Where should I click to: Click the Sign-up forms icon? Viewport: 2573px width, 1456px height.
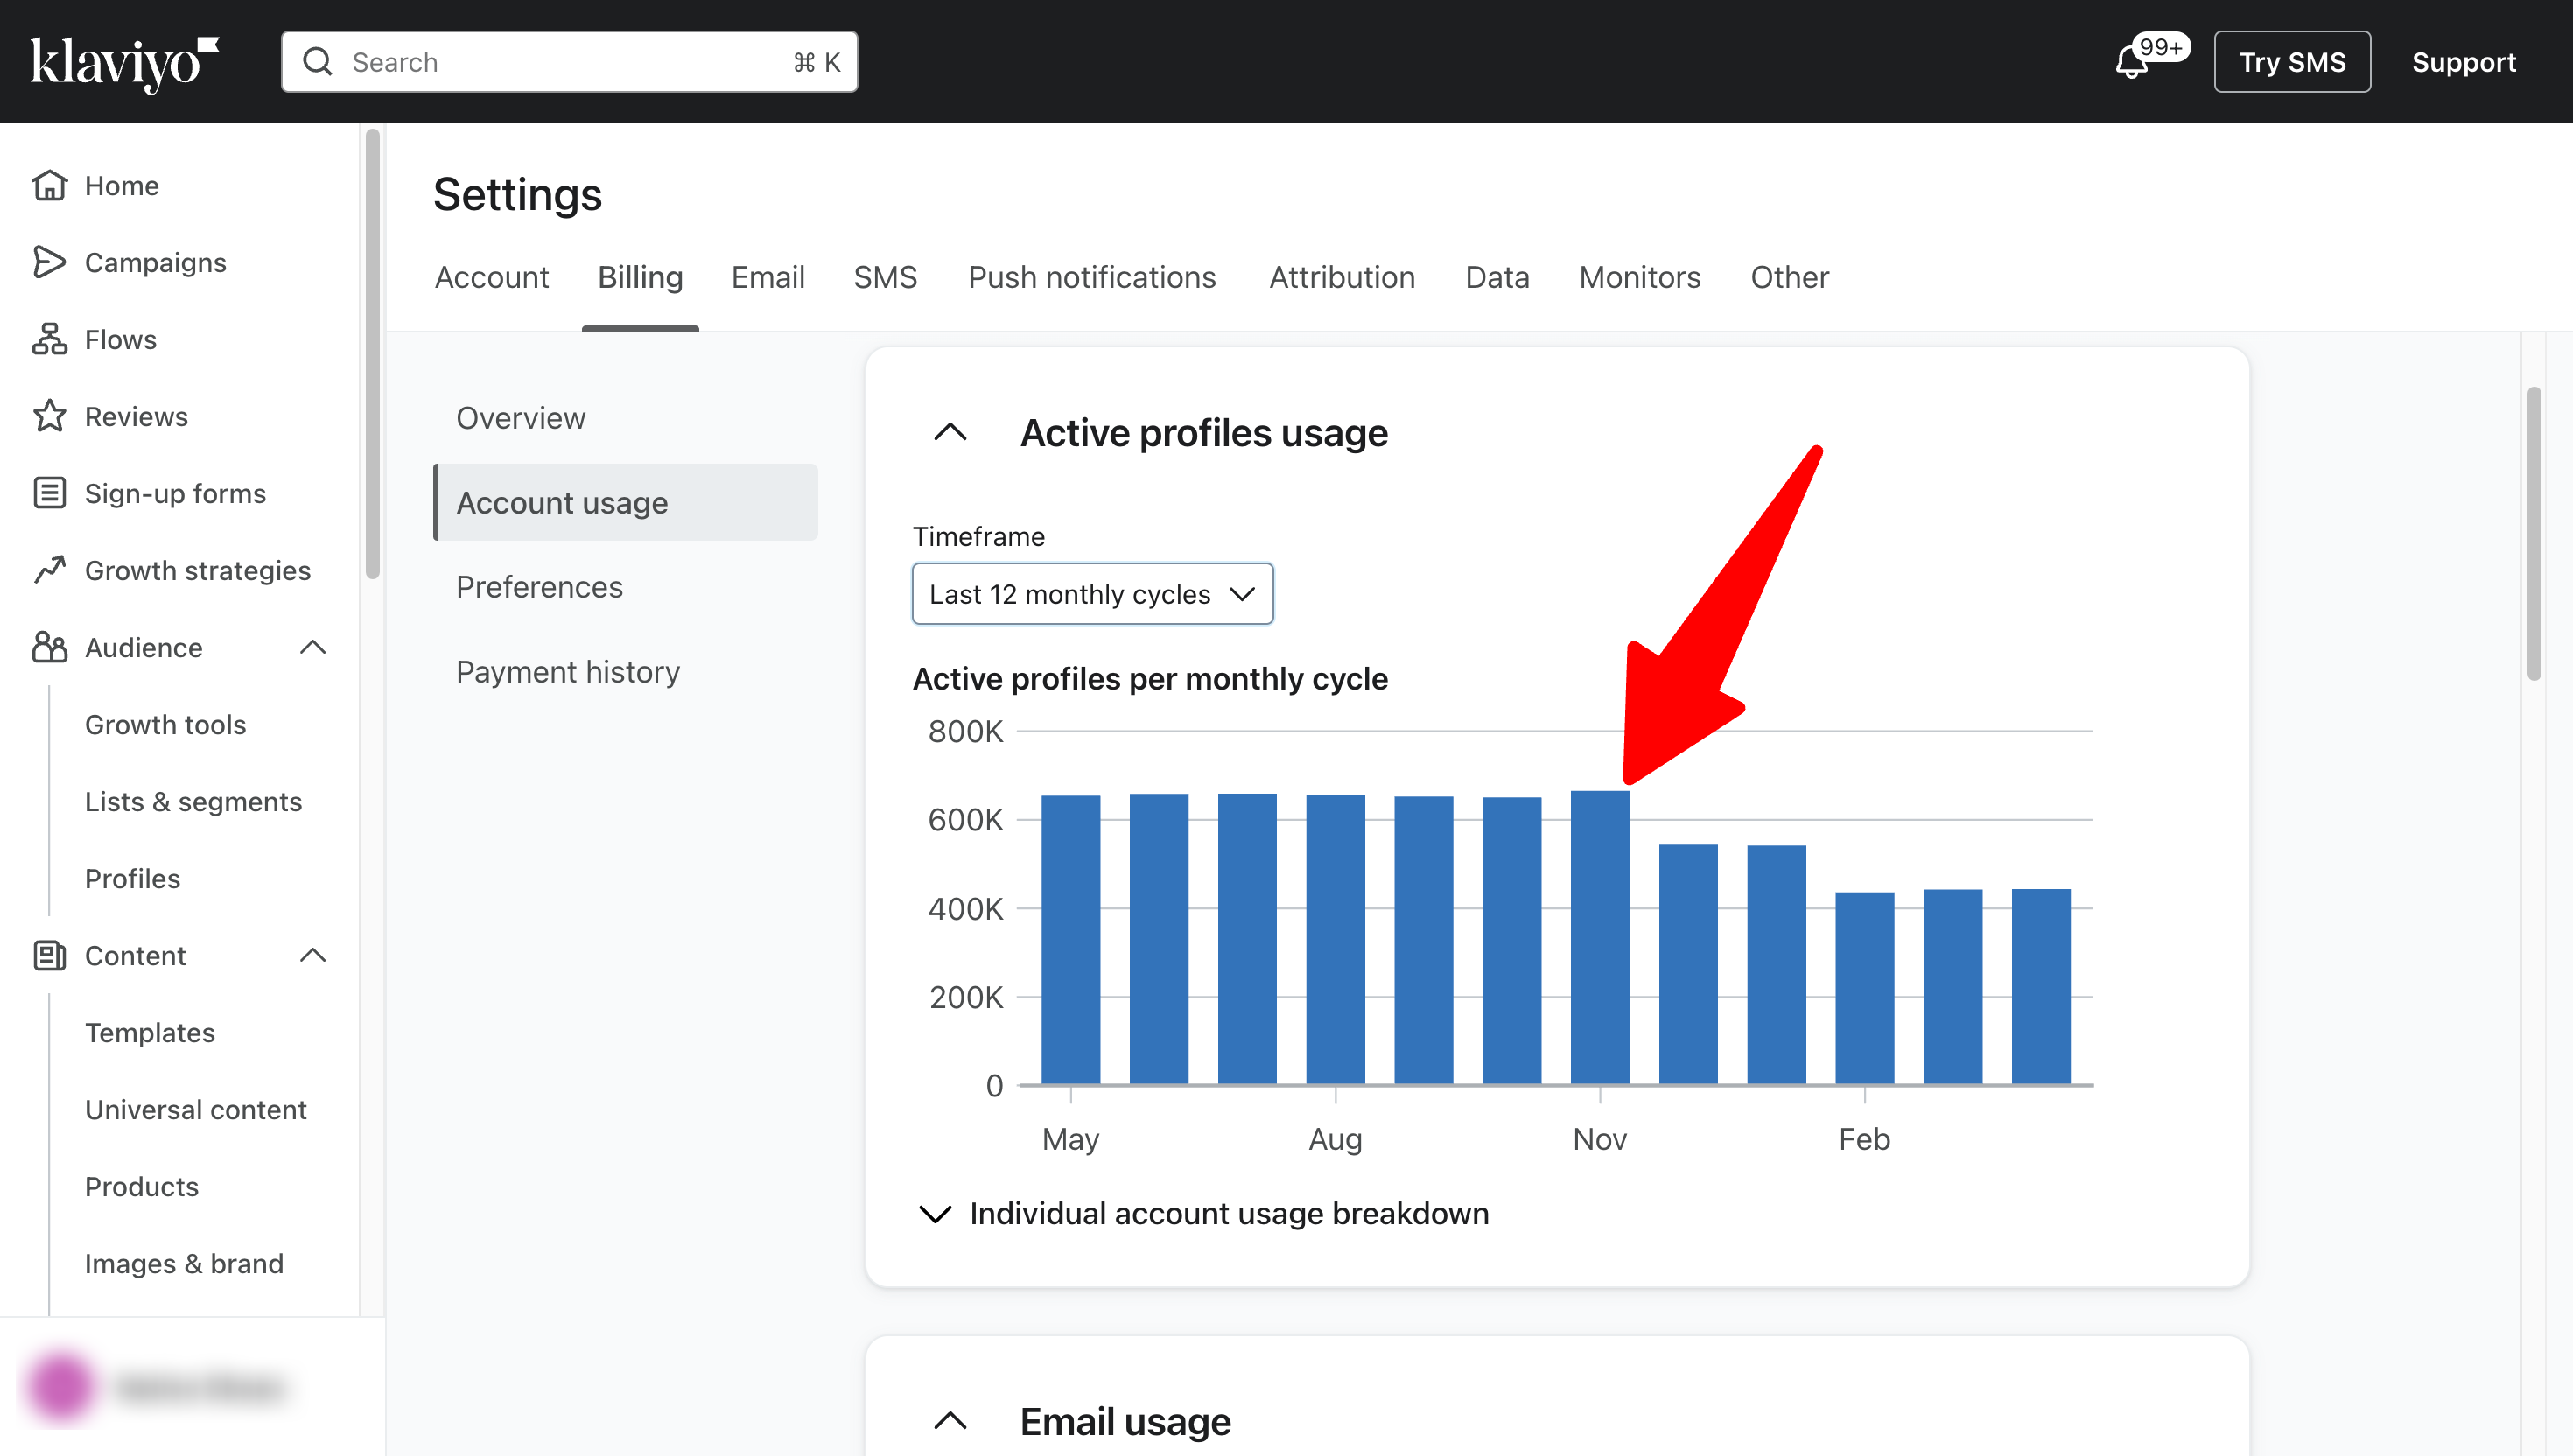[x=49, y=493]
